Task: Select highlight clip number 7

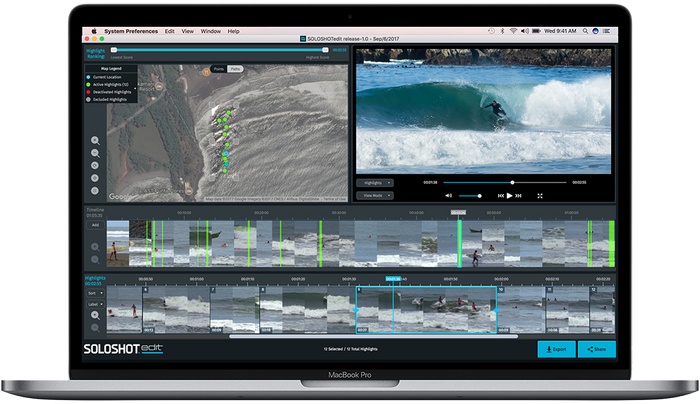Action: [x=234, y=310]
